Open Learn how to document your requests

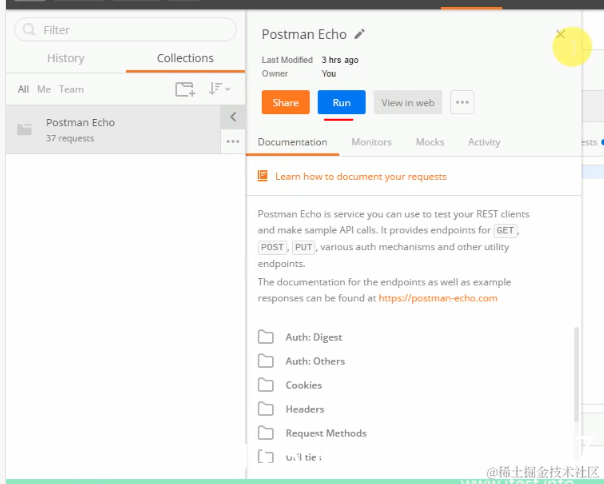[361, 176]
